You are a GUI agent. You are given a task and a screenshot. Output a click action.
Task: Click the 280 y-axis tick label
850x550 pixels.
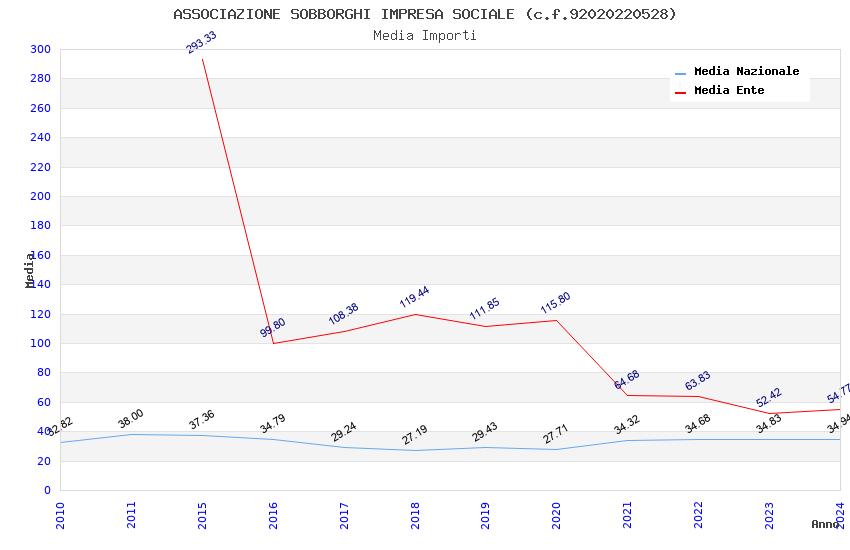tap(41, 79)
